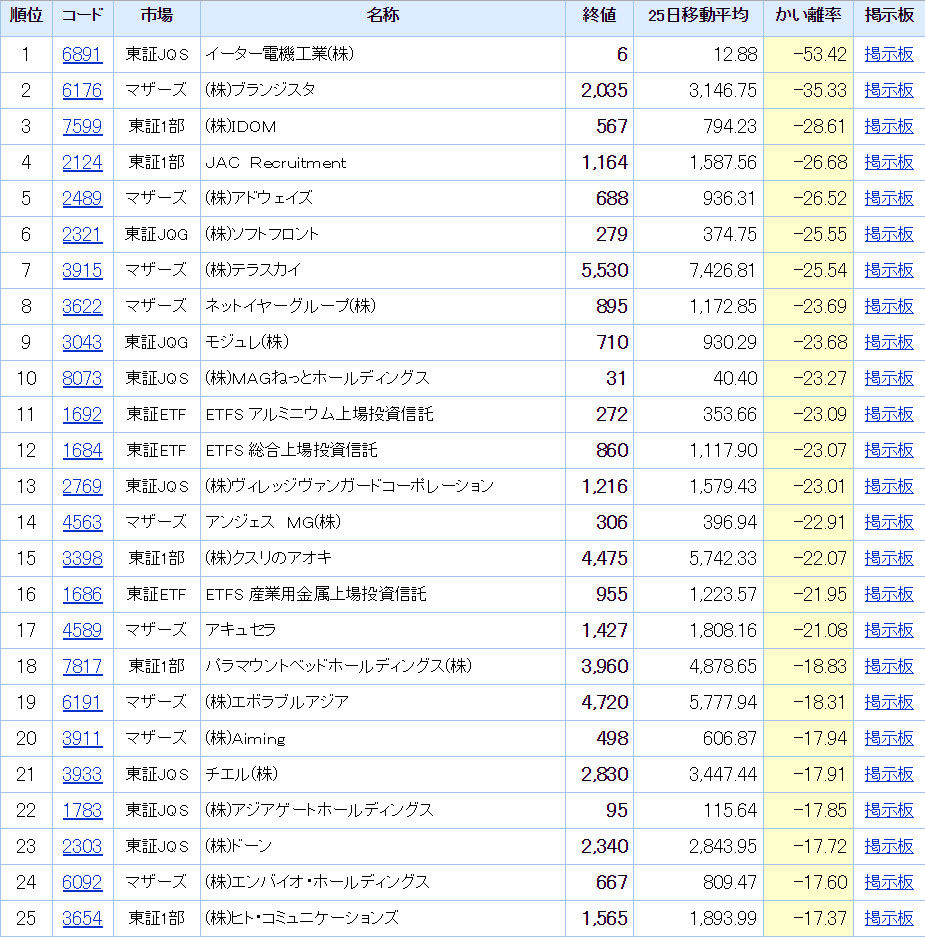Open 掲示板 link for JAC Recruitment
Image resolution: width=925 pixels, height=937 pixels.
(889, 162)
